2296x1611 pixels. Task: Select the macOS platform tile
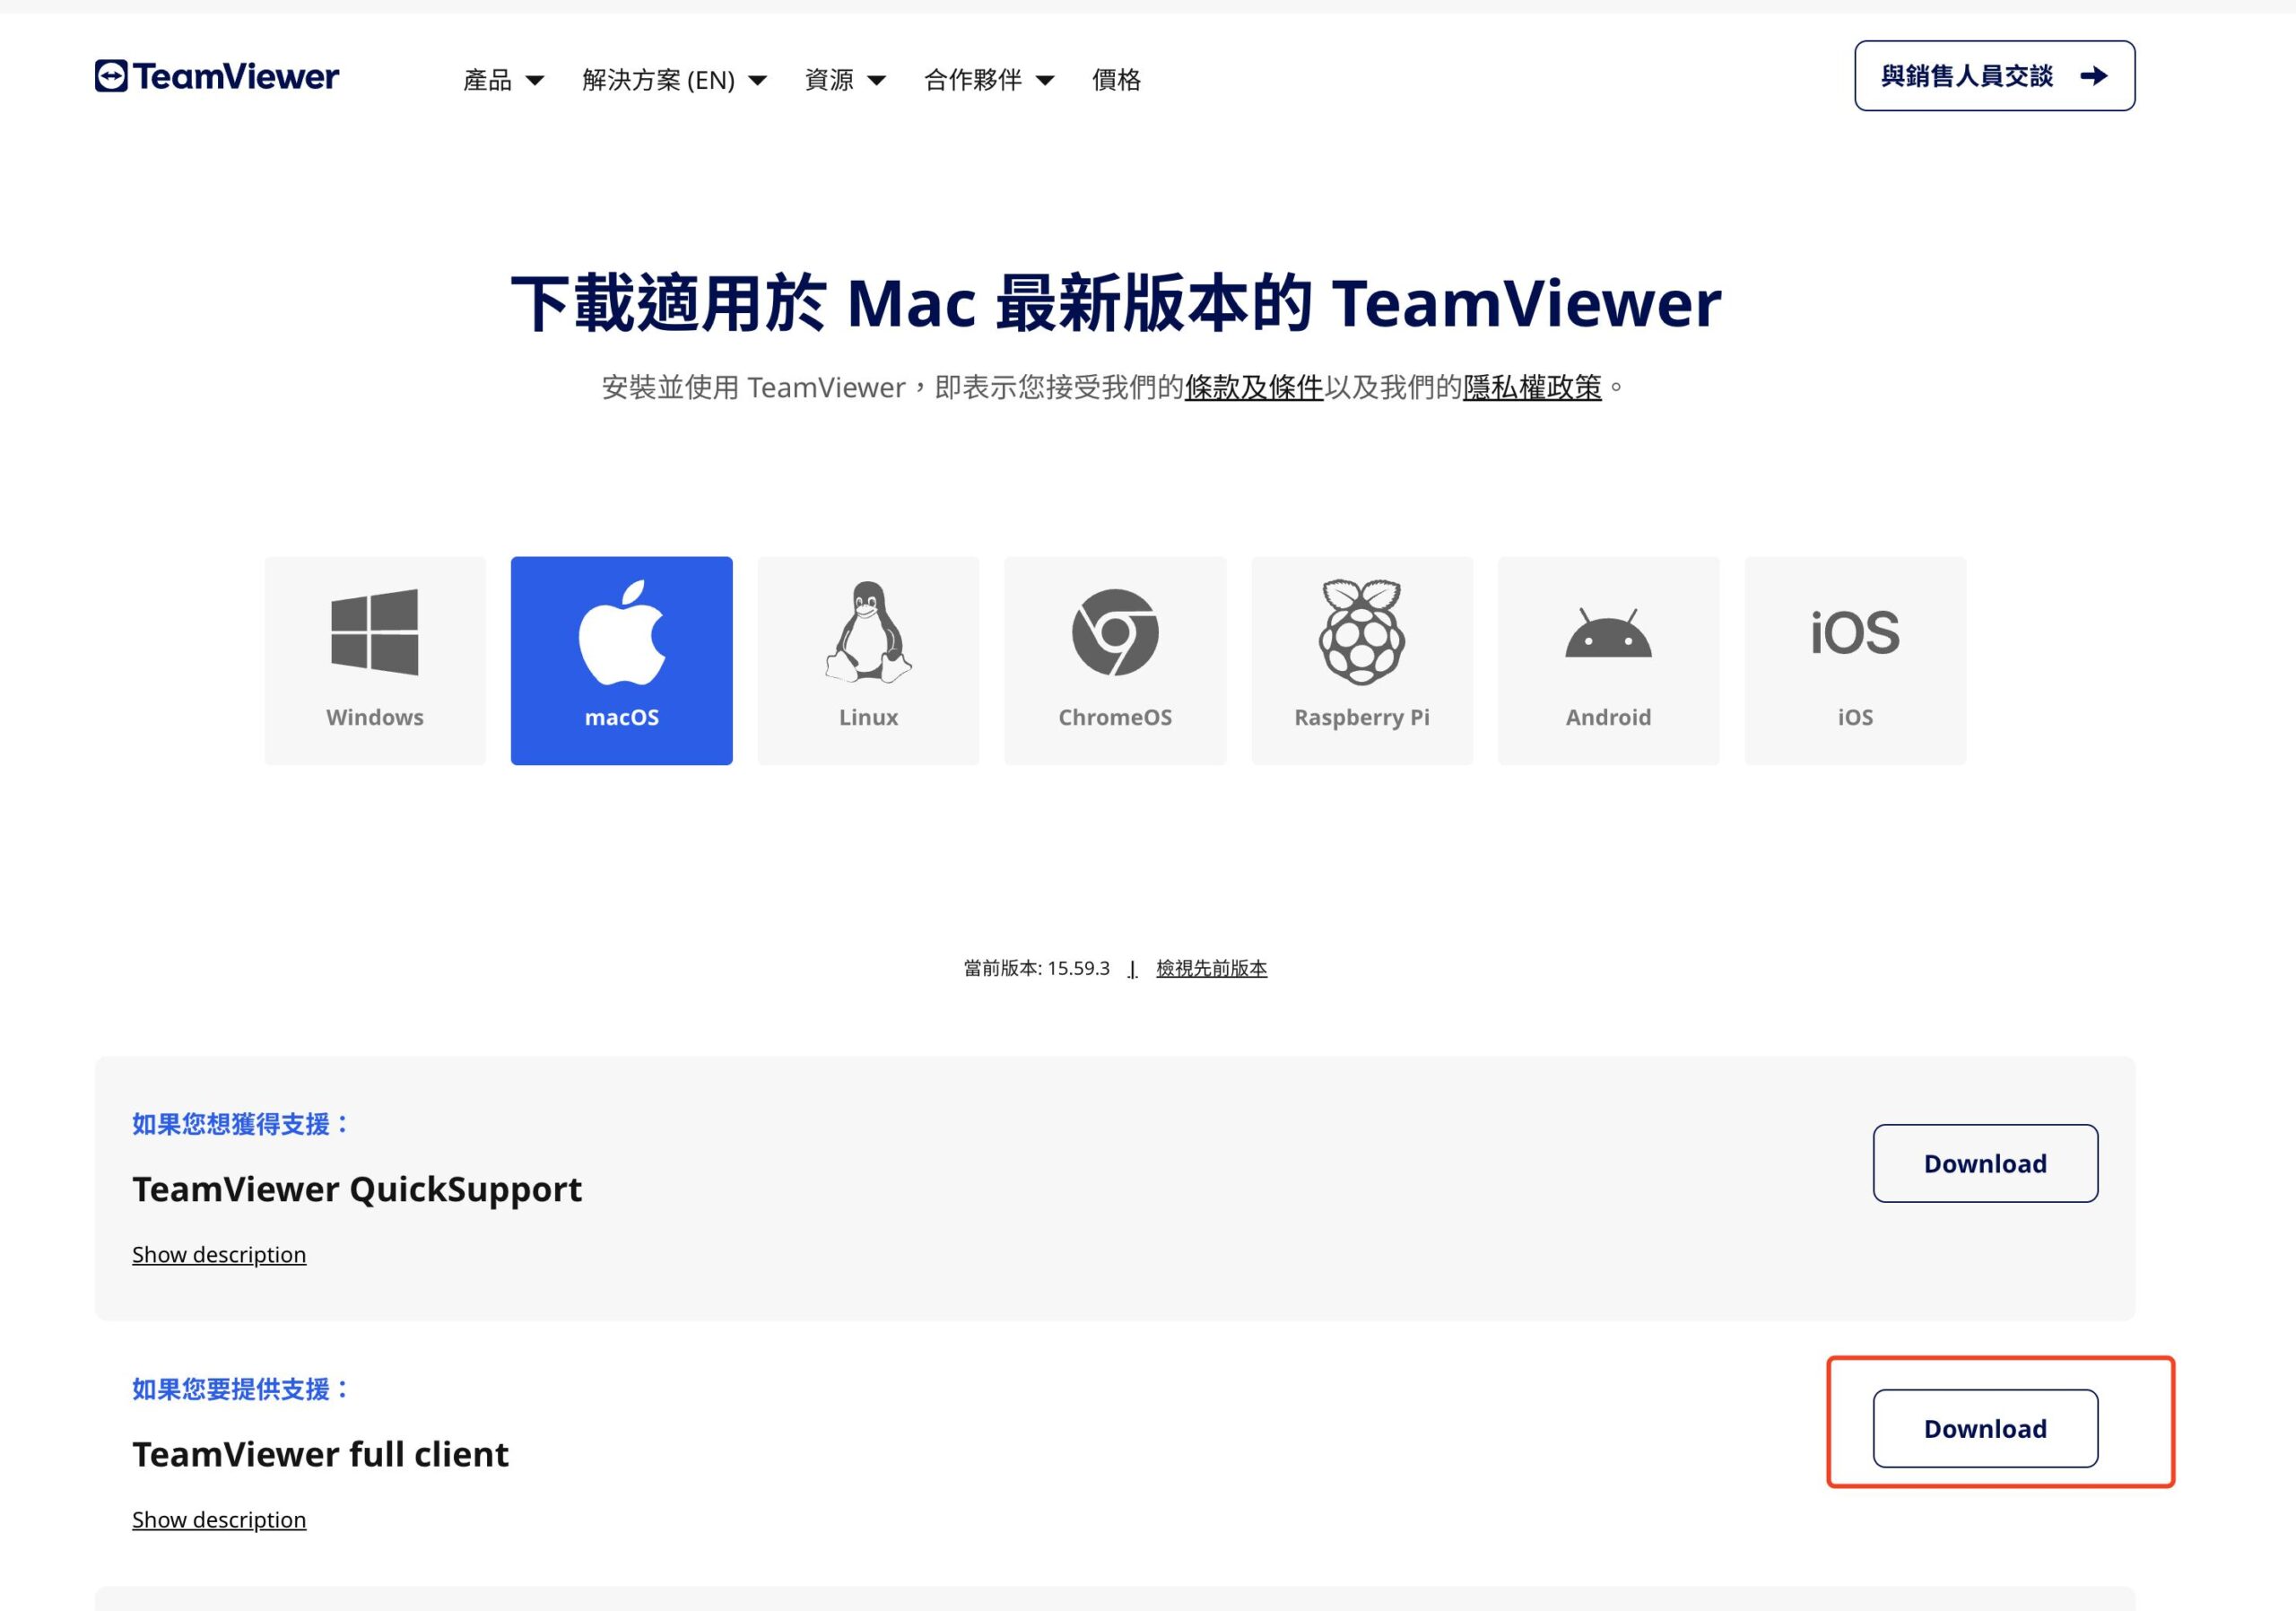[x=621, y=661]
